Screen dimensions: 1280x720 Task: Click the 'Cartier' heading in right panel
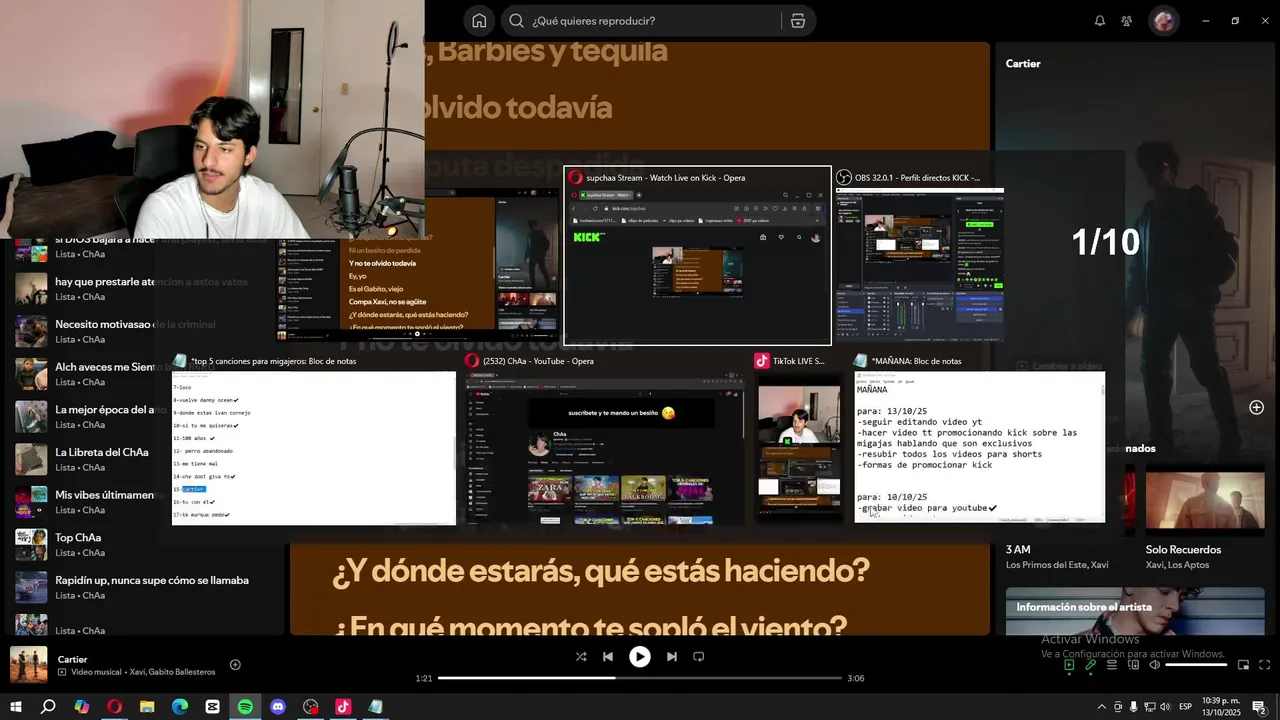(x=1023, y=63)
